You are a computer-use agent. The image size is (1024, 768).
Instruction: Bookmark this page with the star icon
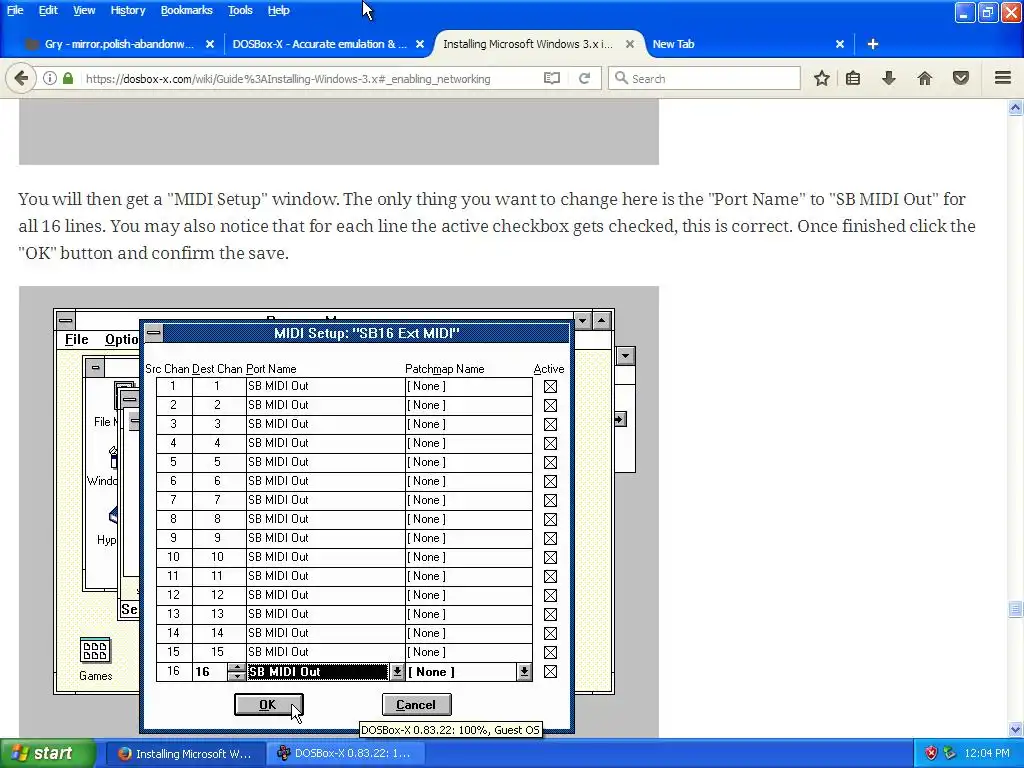pyautogui.click(x=822, y=78)
